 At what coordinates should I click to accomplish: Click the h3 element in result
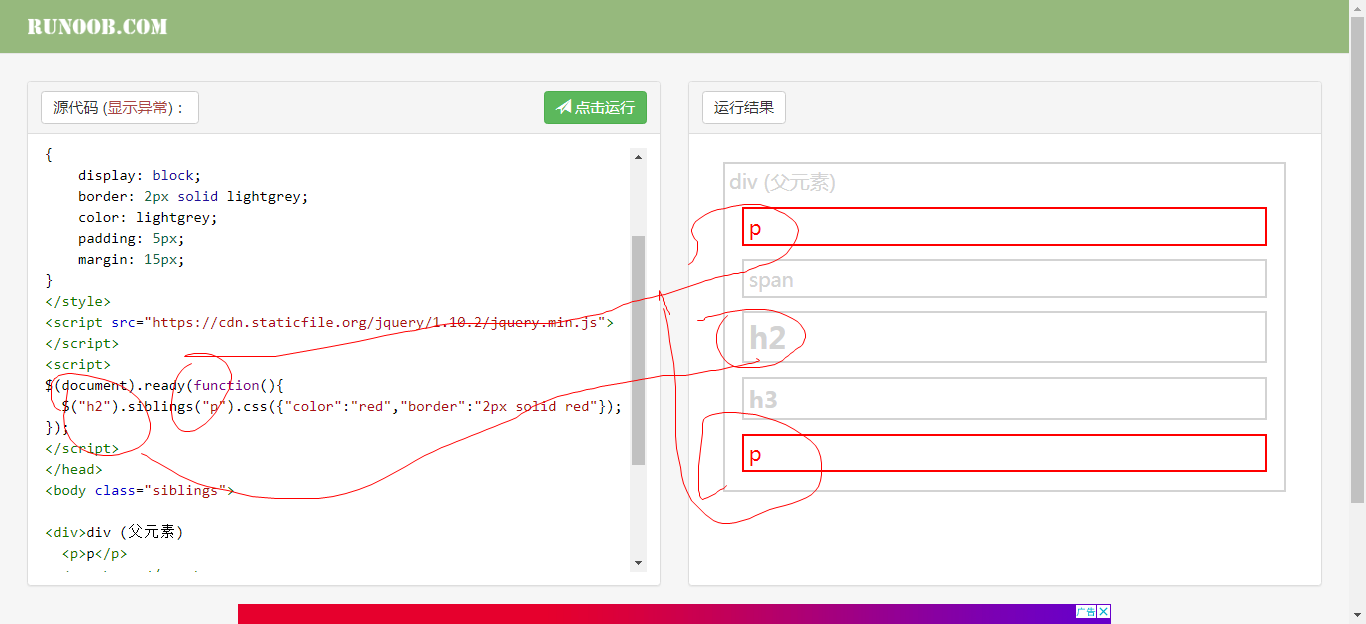pos(1004,399)
